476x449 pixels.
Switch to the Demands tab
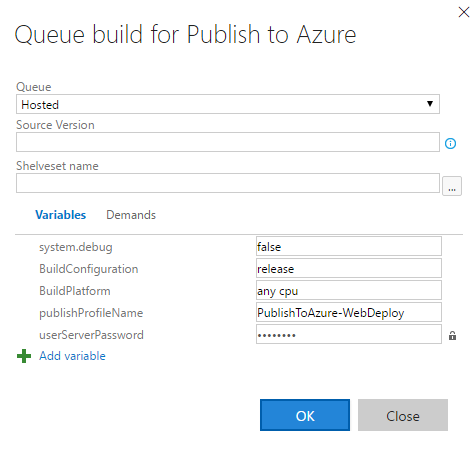pos(131,215)
